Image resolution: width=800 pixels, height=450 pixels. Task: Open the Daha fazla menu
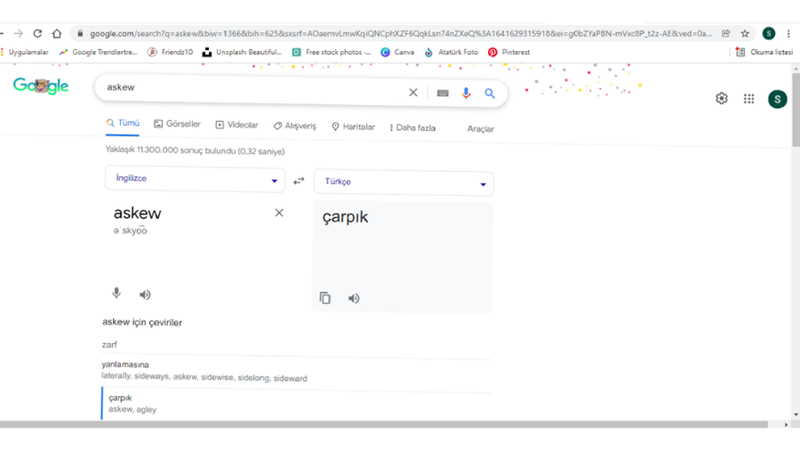pyautogui.click(x=411, y=128)
